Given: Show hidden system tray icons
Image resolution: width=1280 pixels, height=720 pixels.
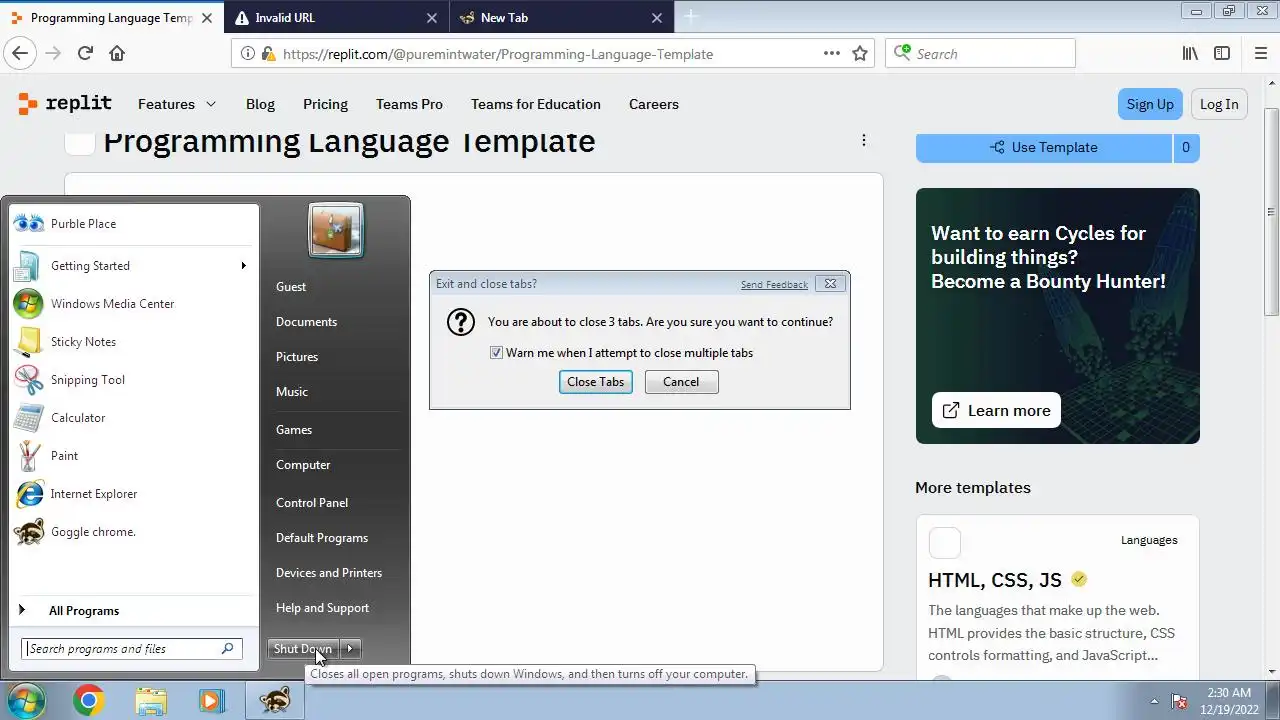Looking at the screenshot, I should pos(1154,701).
